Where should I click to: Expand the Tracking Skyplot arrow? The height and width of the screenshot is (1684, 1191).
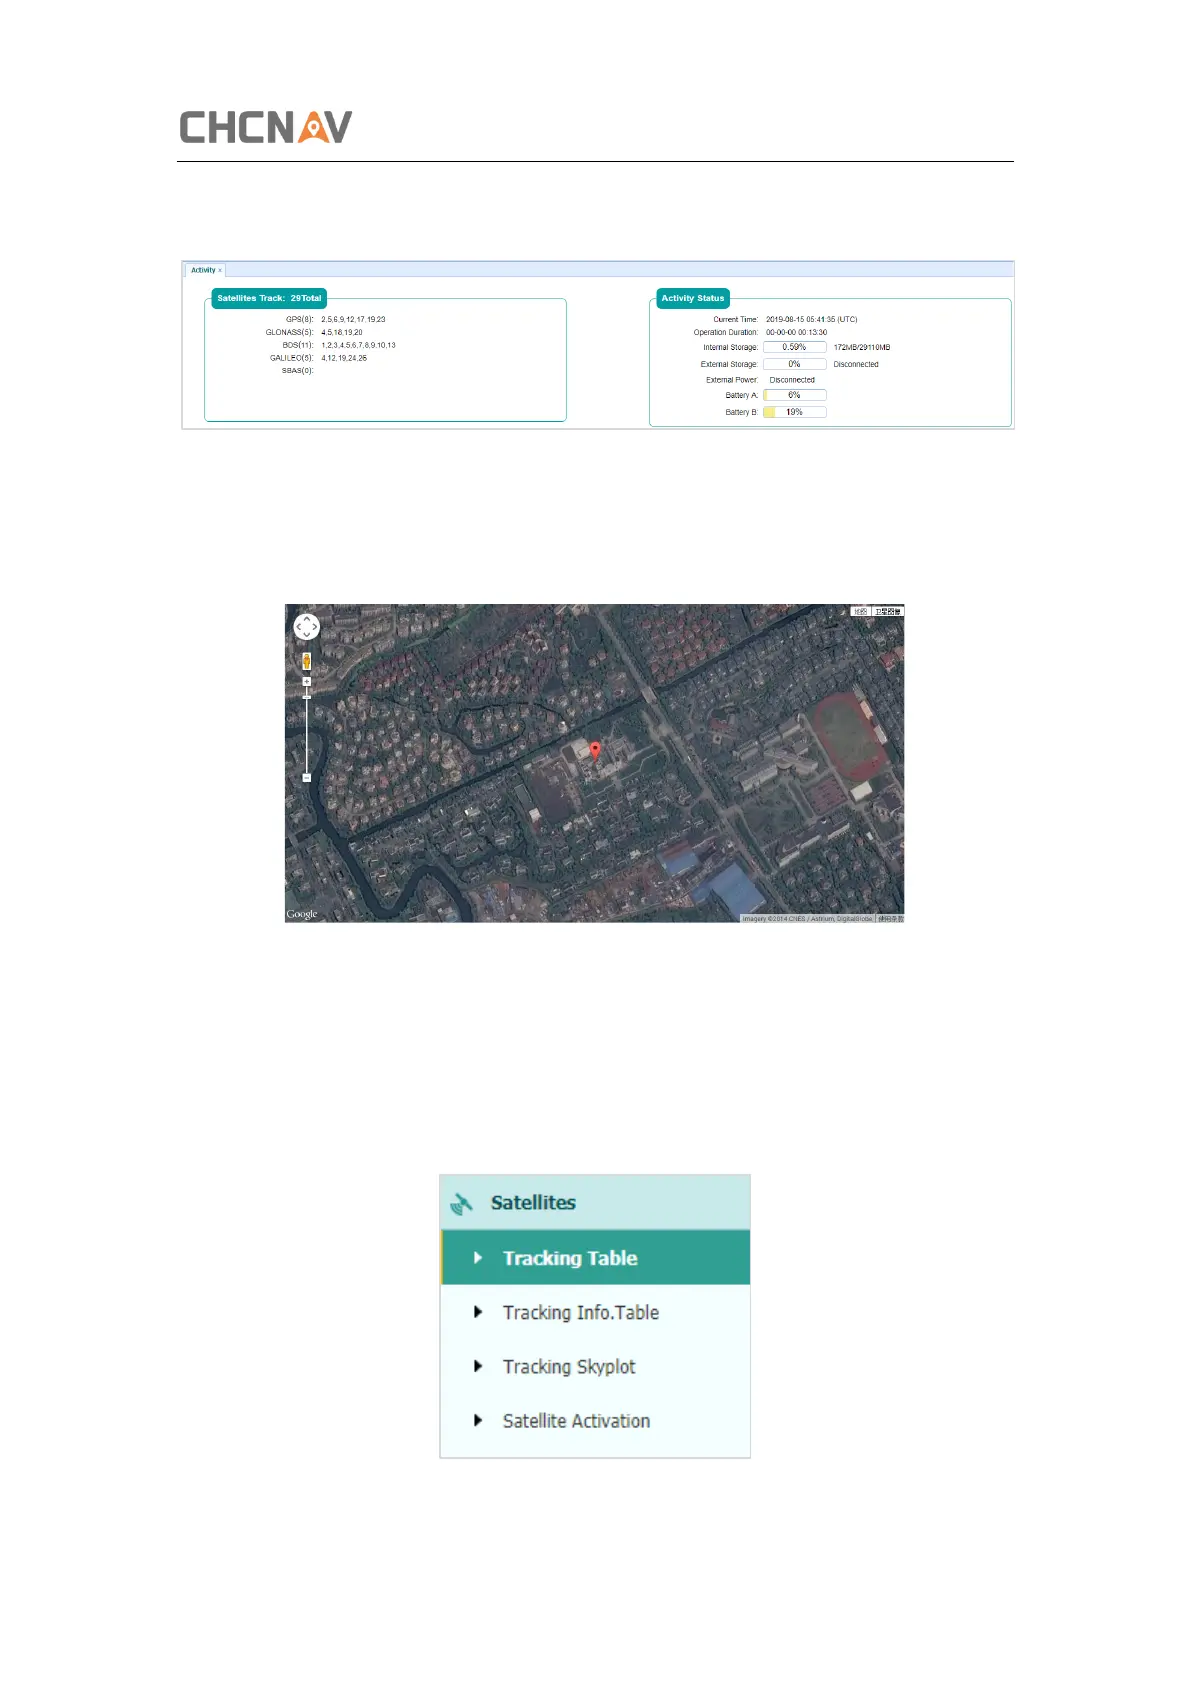click(x=478, y=1366)
